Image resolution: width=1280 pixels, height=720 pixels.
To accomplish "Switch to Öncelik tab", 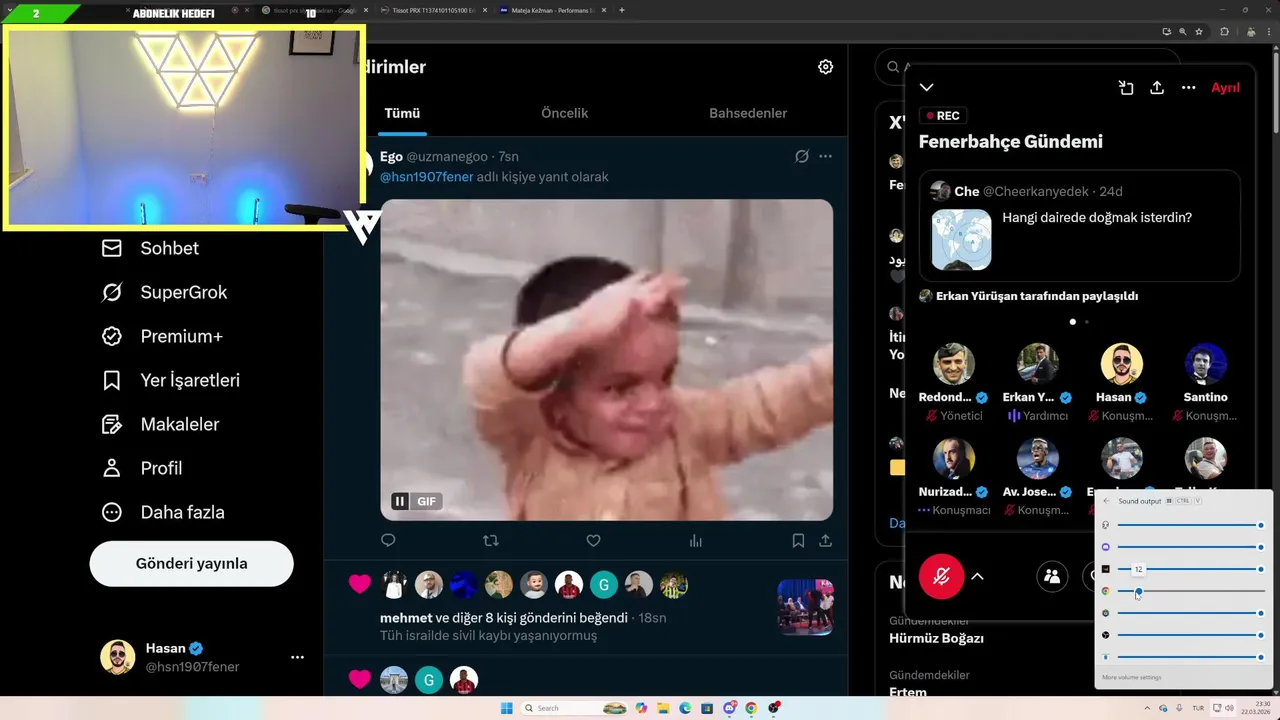I will point(564,113).
